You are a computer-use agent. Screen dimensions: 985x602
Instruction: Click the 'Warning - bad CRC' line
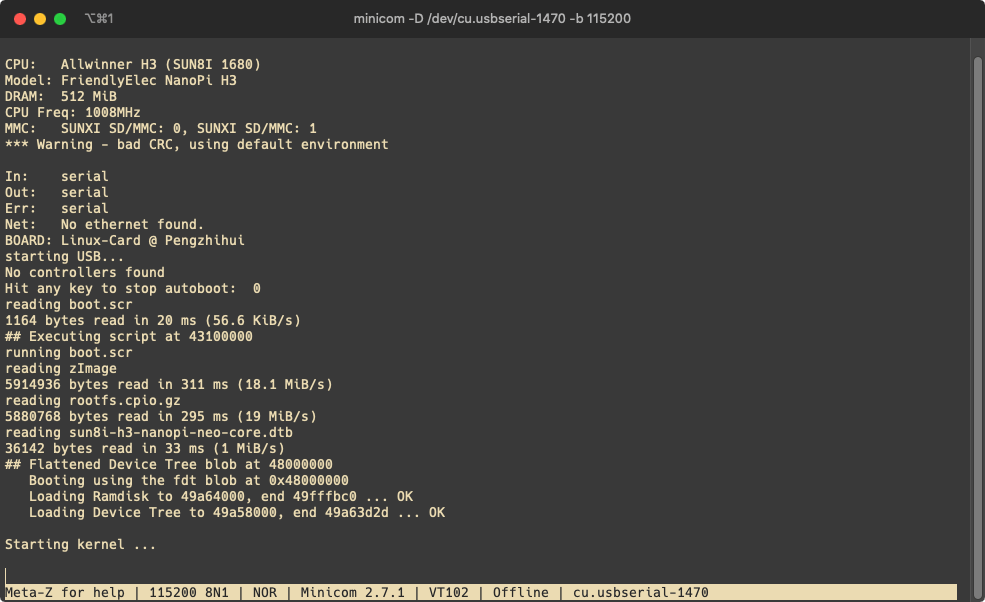tap(197, 145)
